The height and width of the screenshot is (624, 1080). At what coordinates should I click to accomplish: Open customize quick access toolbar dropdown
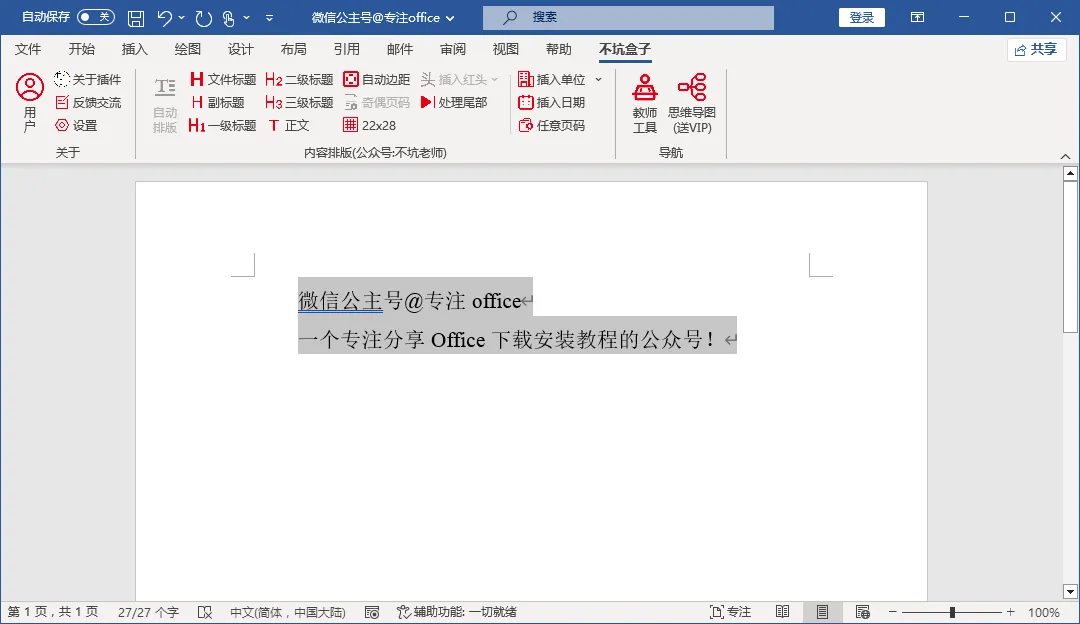click(269, 18)
